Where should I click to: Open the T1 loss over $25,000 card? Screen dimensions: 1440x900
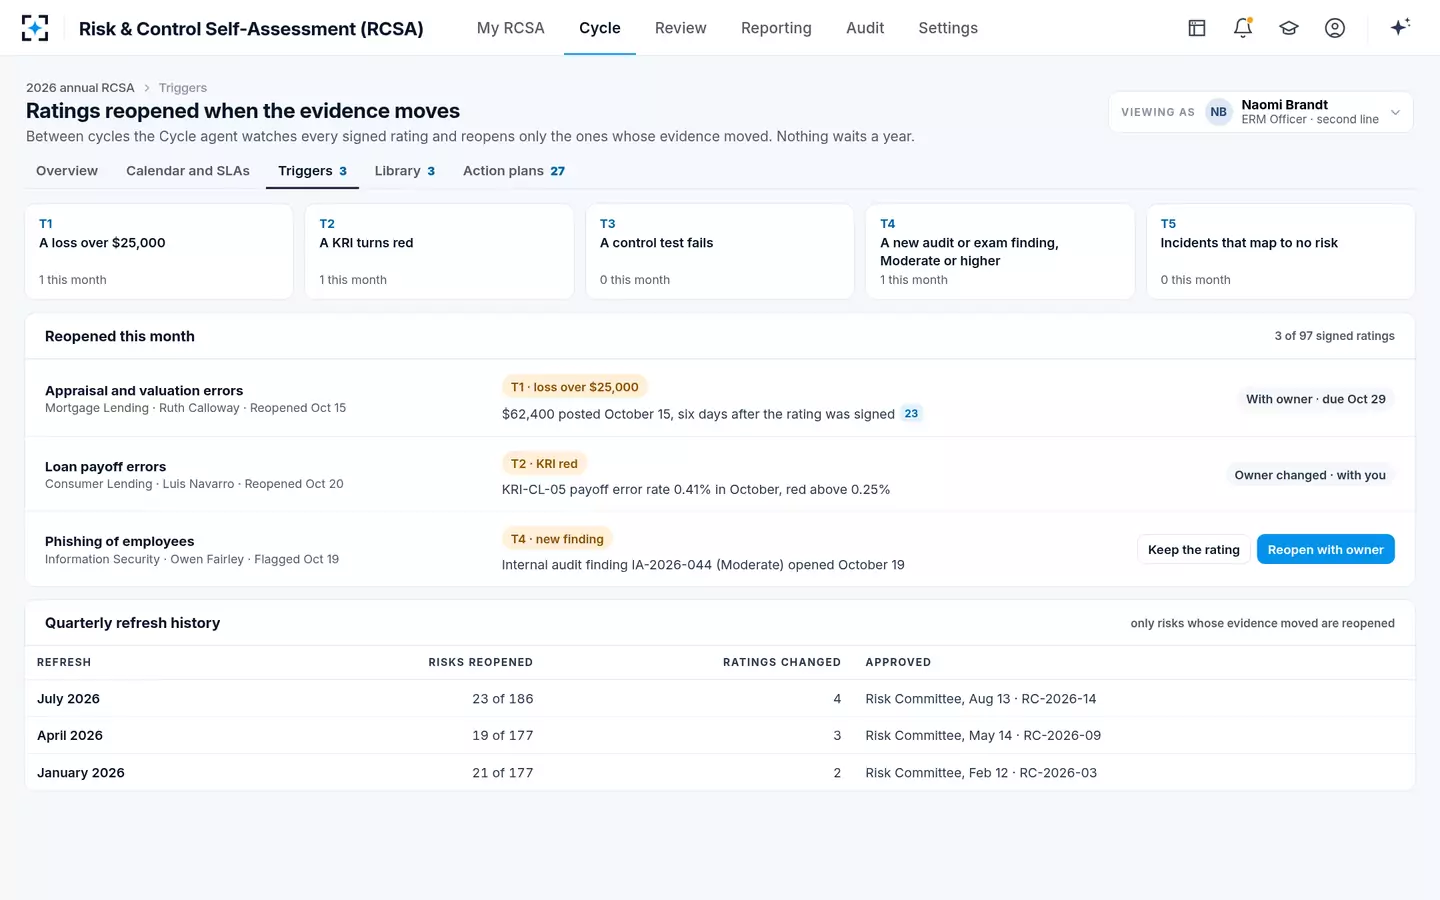tap(159, 252)
